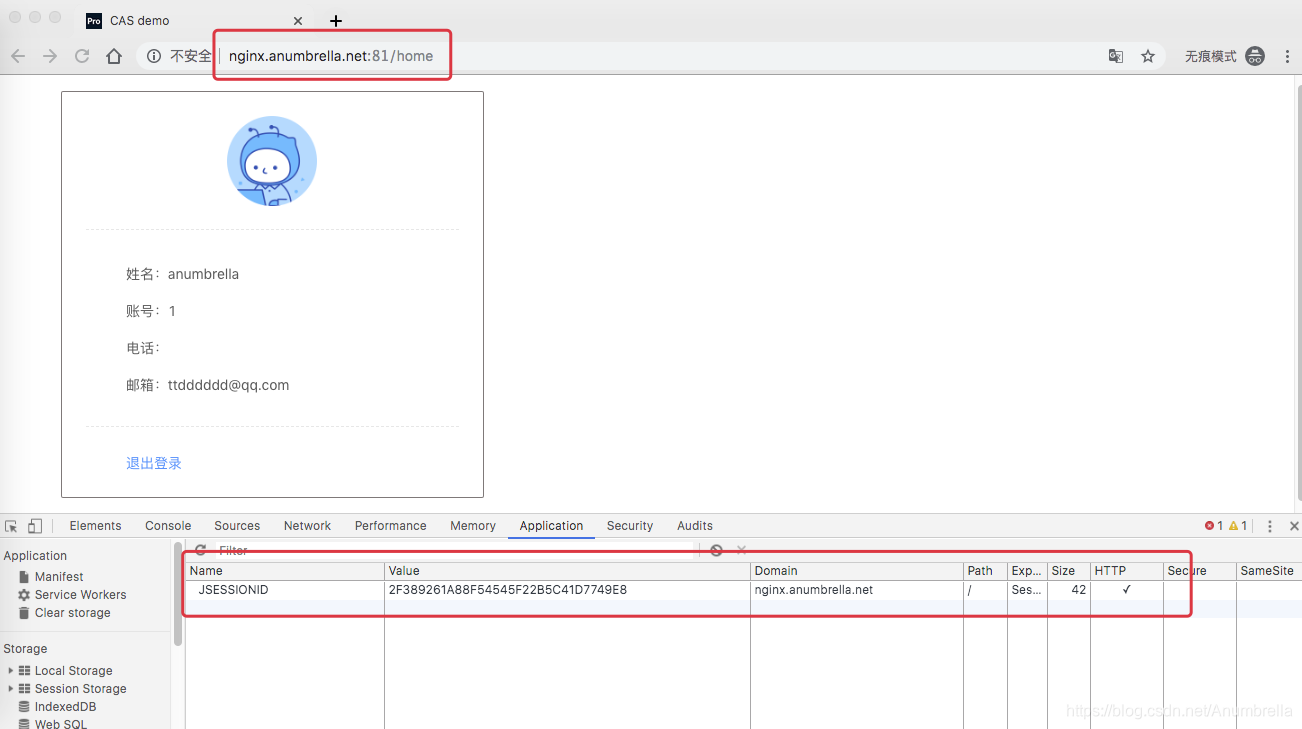1302x729 pixels.
Task: Click the HTTP checkmark in JSESSIONID row
Action: tap(1127, 590)
